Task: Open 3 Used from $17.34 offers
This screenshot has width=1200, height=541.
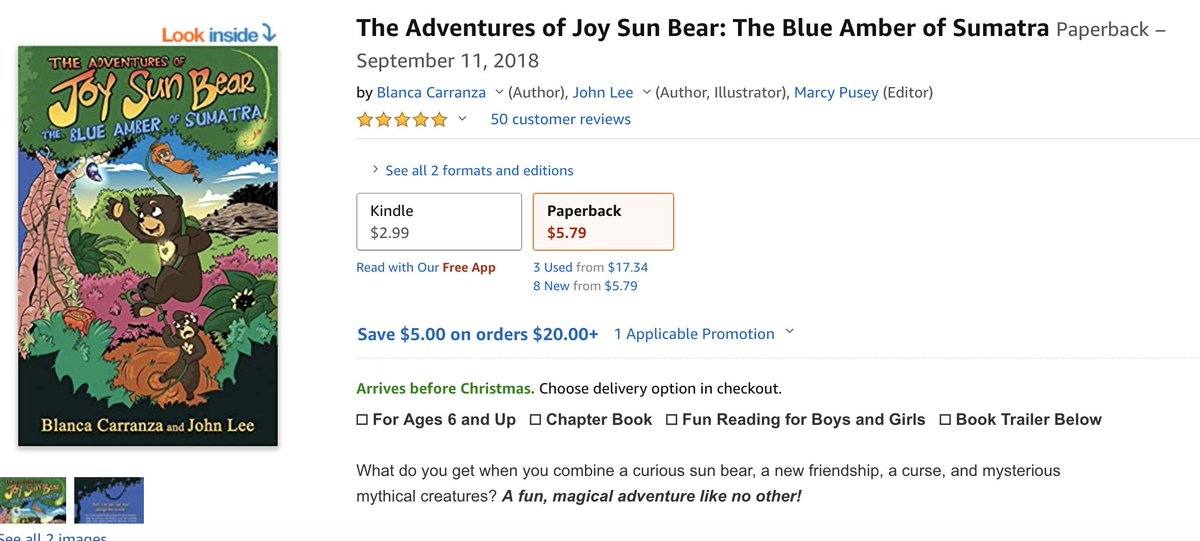Action: 590,267
